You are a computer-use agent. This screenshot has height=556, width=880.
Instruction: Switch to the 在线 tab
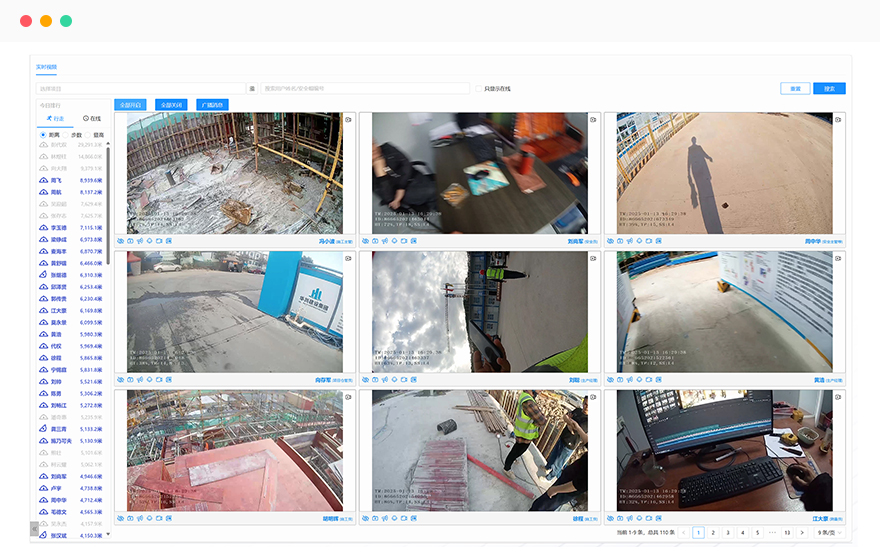(x=92, y=118)
